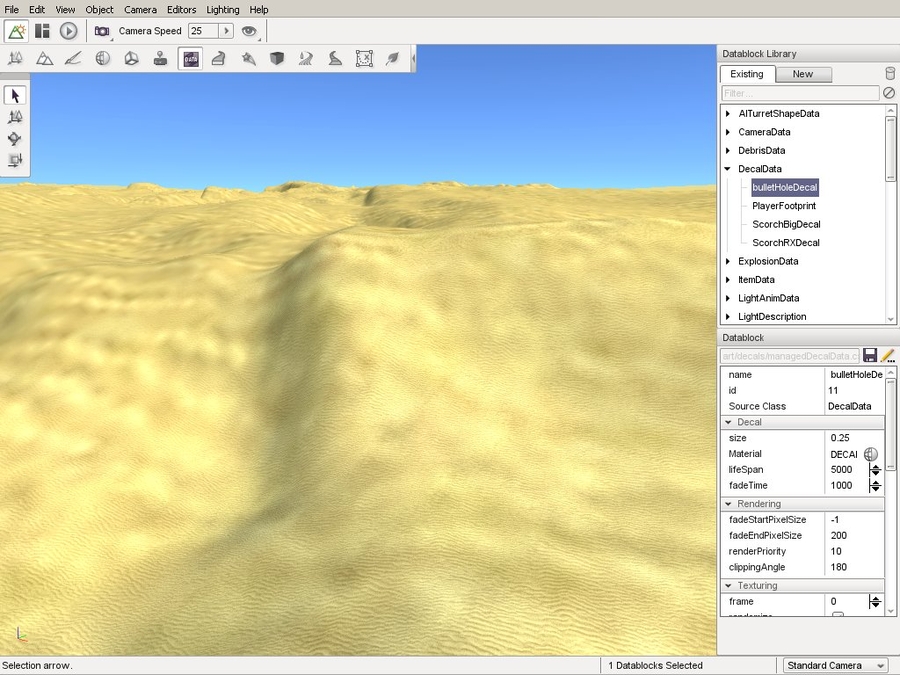Select the PlayerFootprint datablock

coord(784,205)
